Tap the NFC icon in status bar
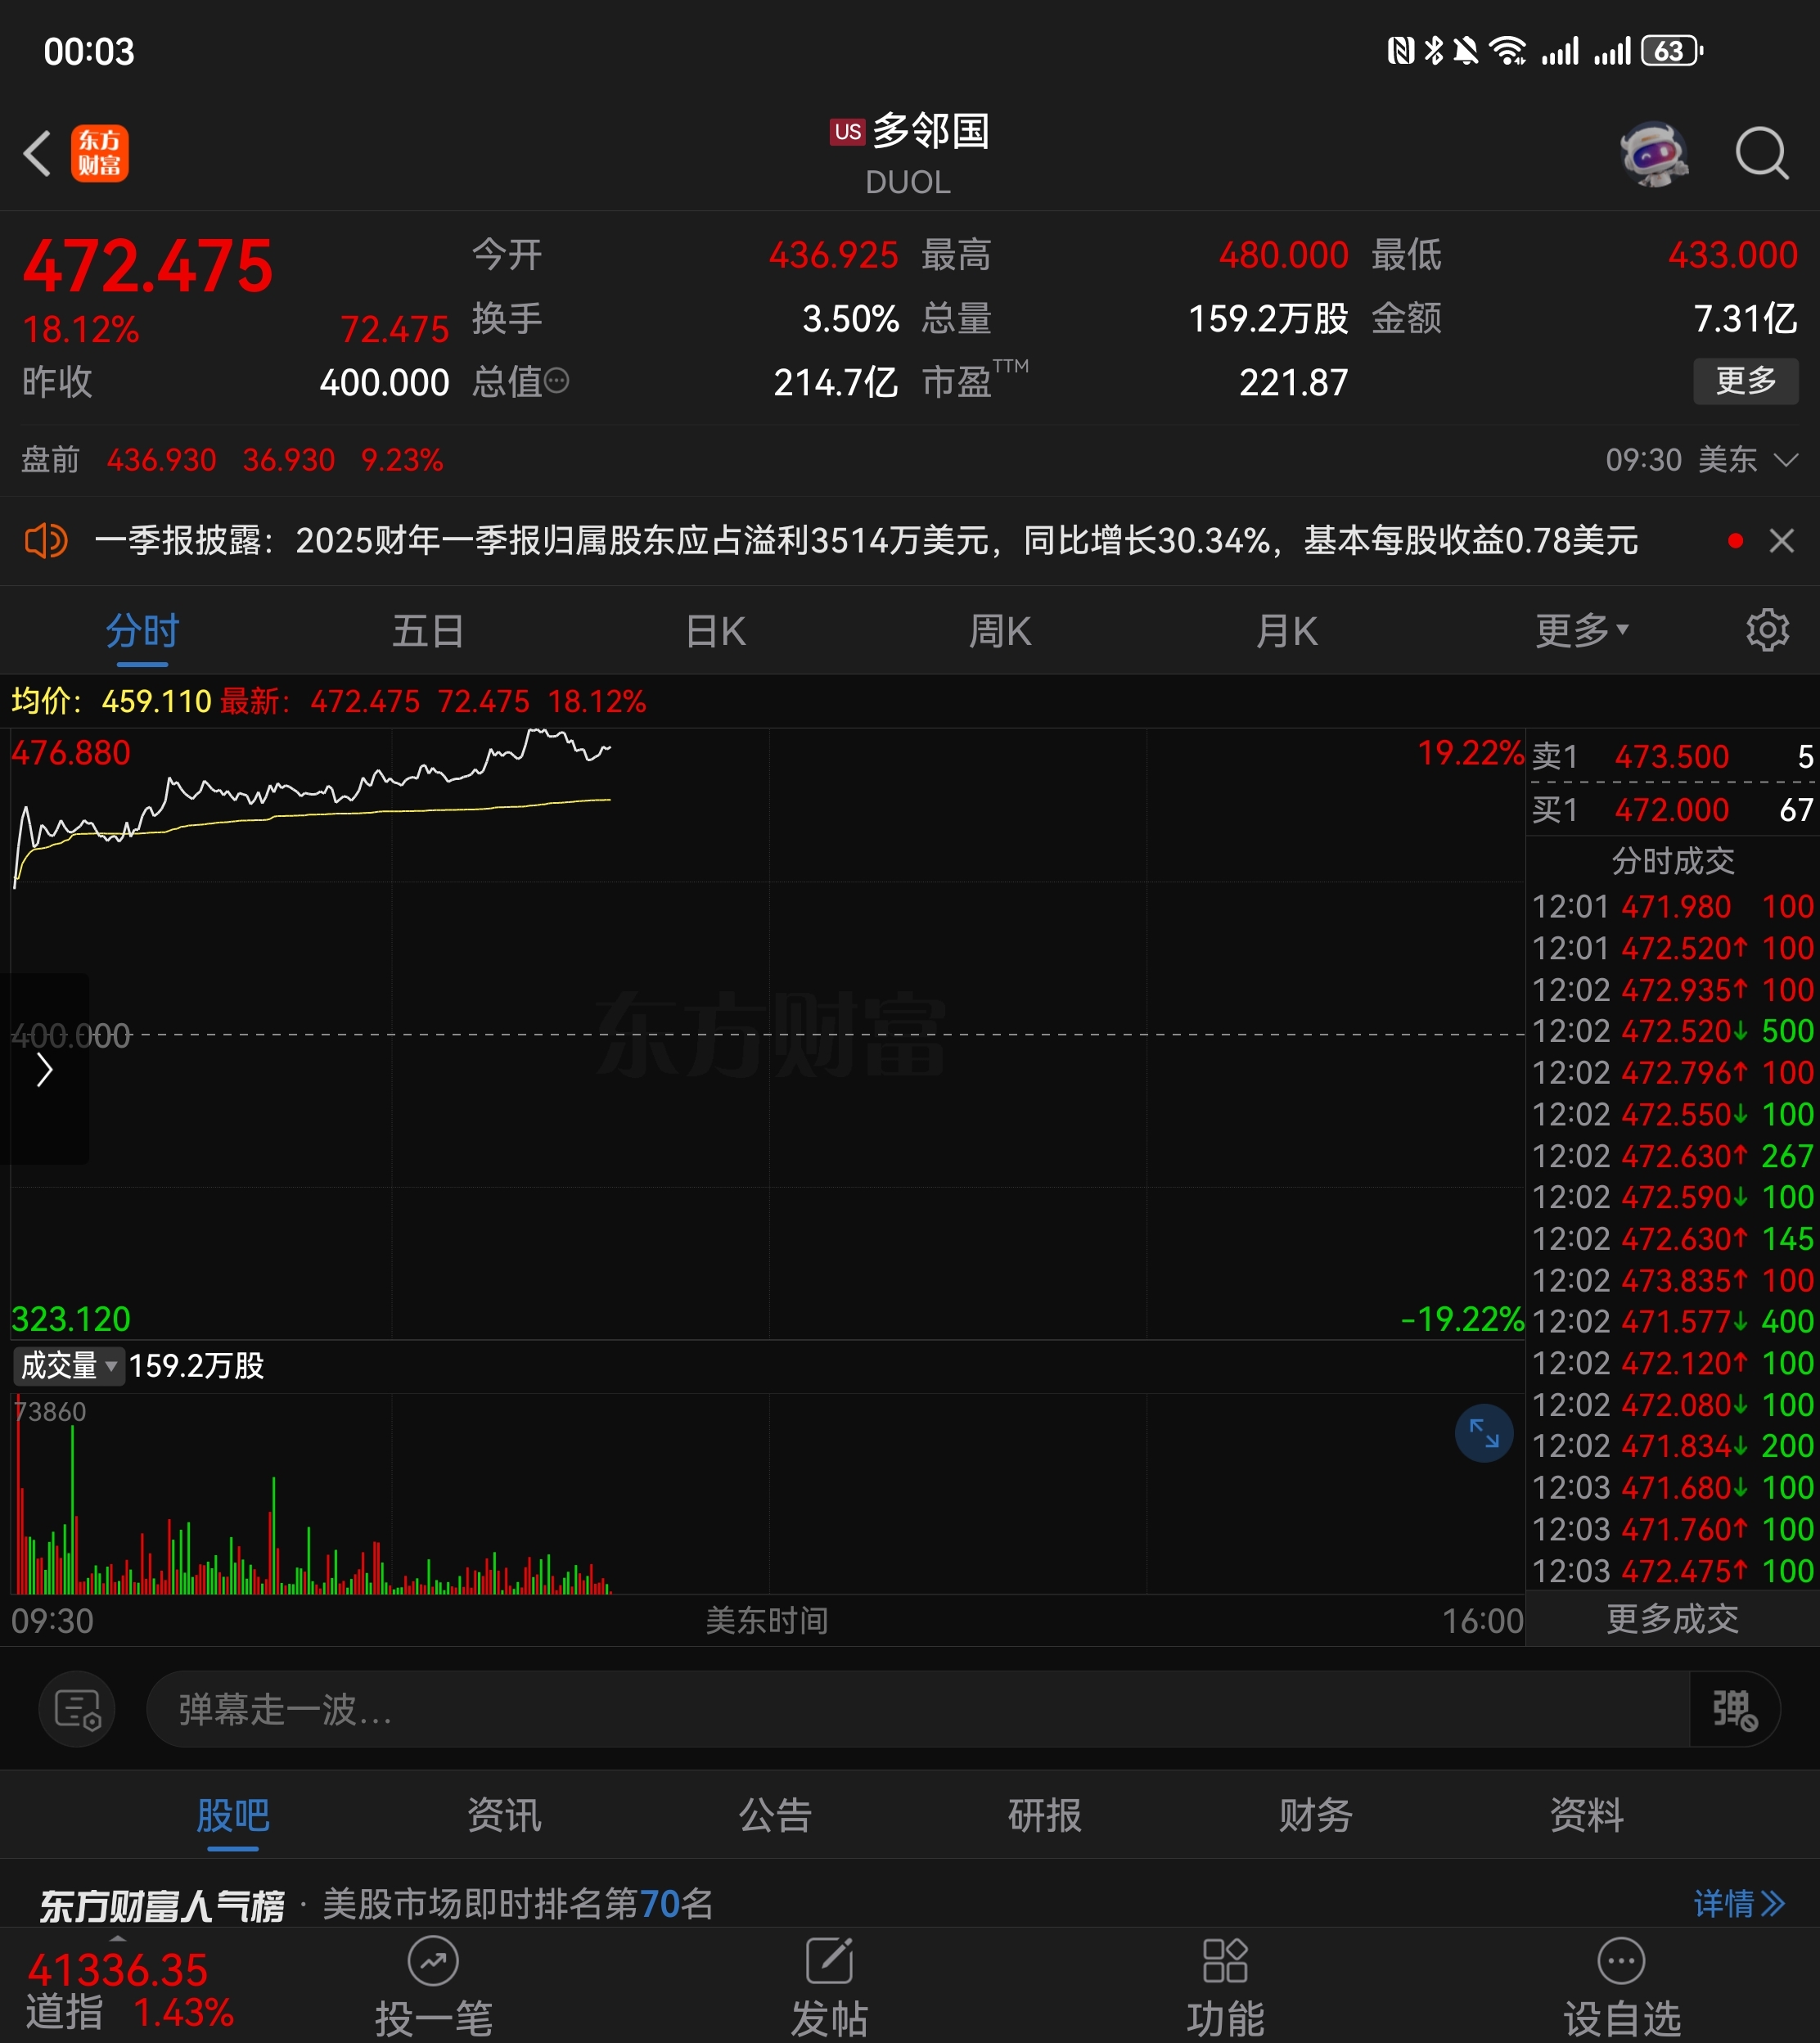The height and width of the screenshot is (2043, 1820). (1401, 51)
